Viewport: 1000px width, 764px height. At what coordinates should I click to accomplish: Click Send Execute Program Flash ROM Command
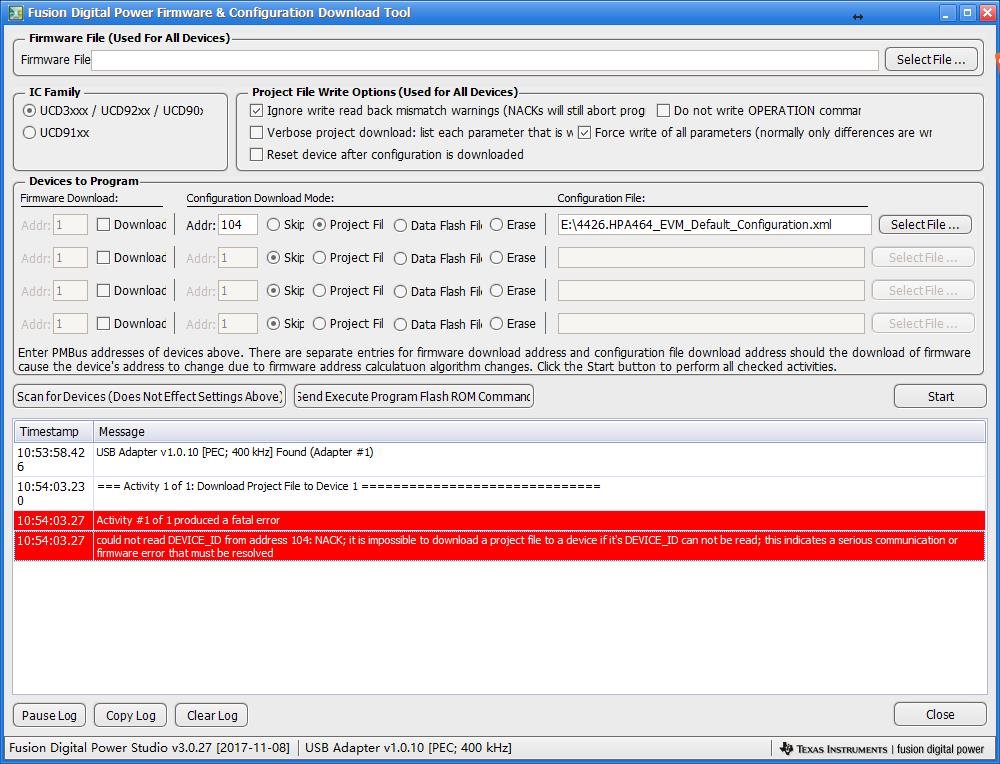click(x=414, y=396)
